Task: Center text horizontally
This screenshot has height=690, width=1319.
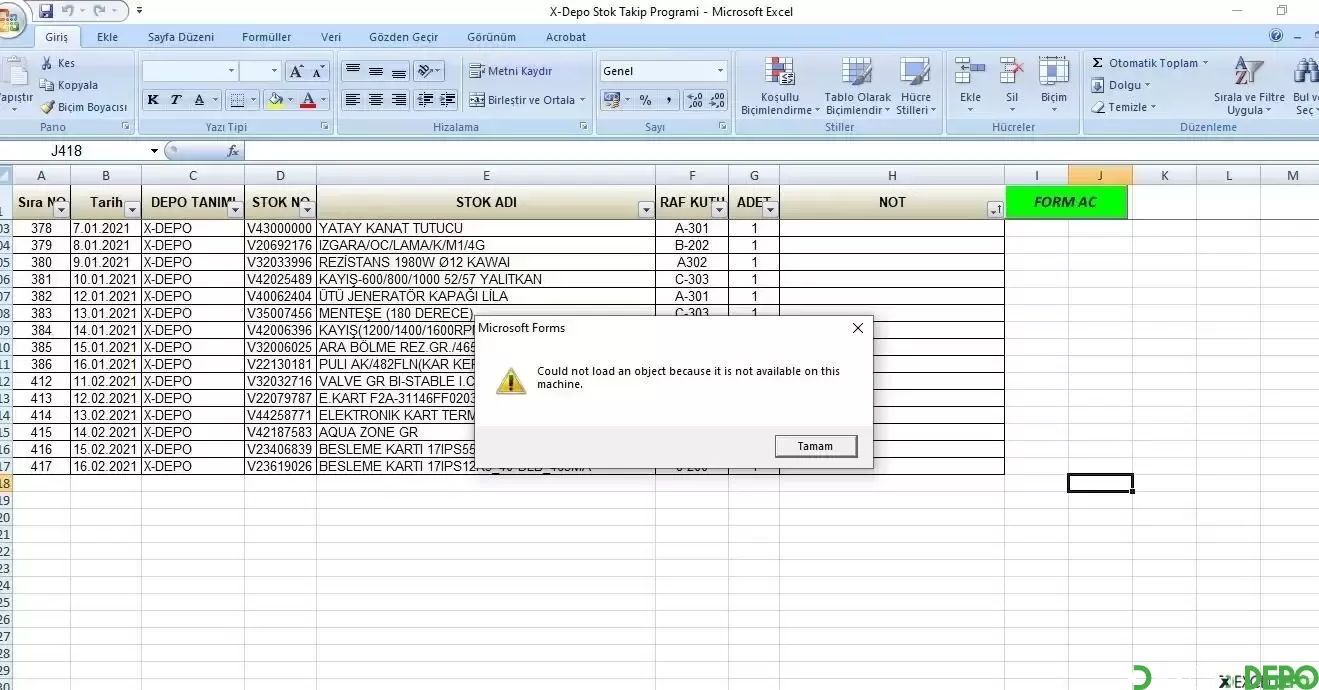Action: pos(376,100)
